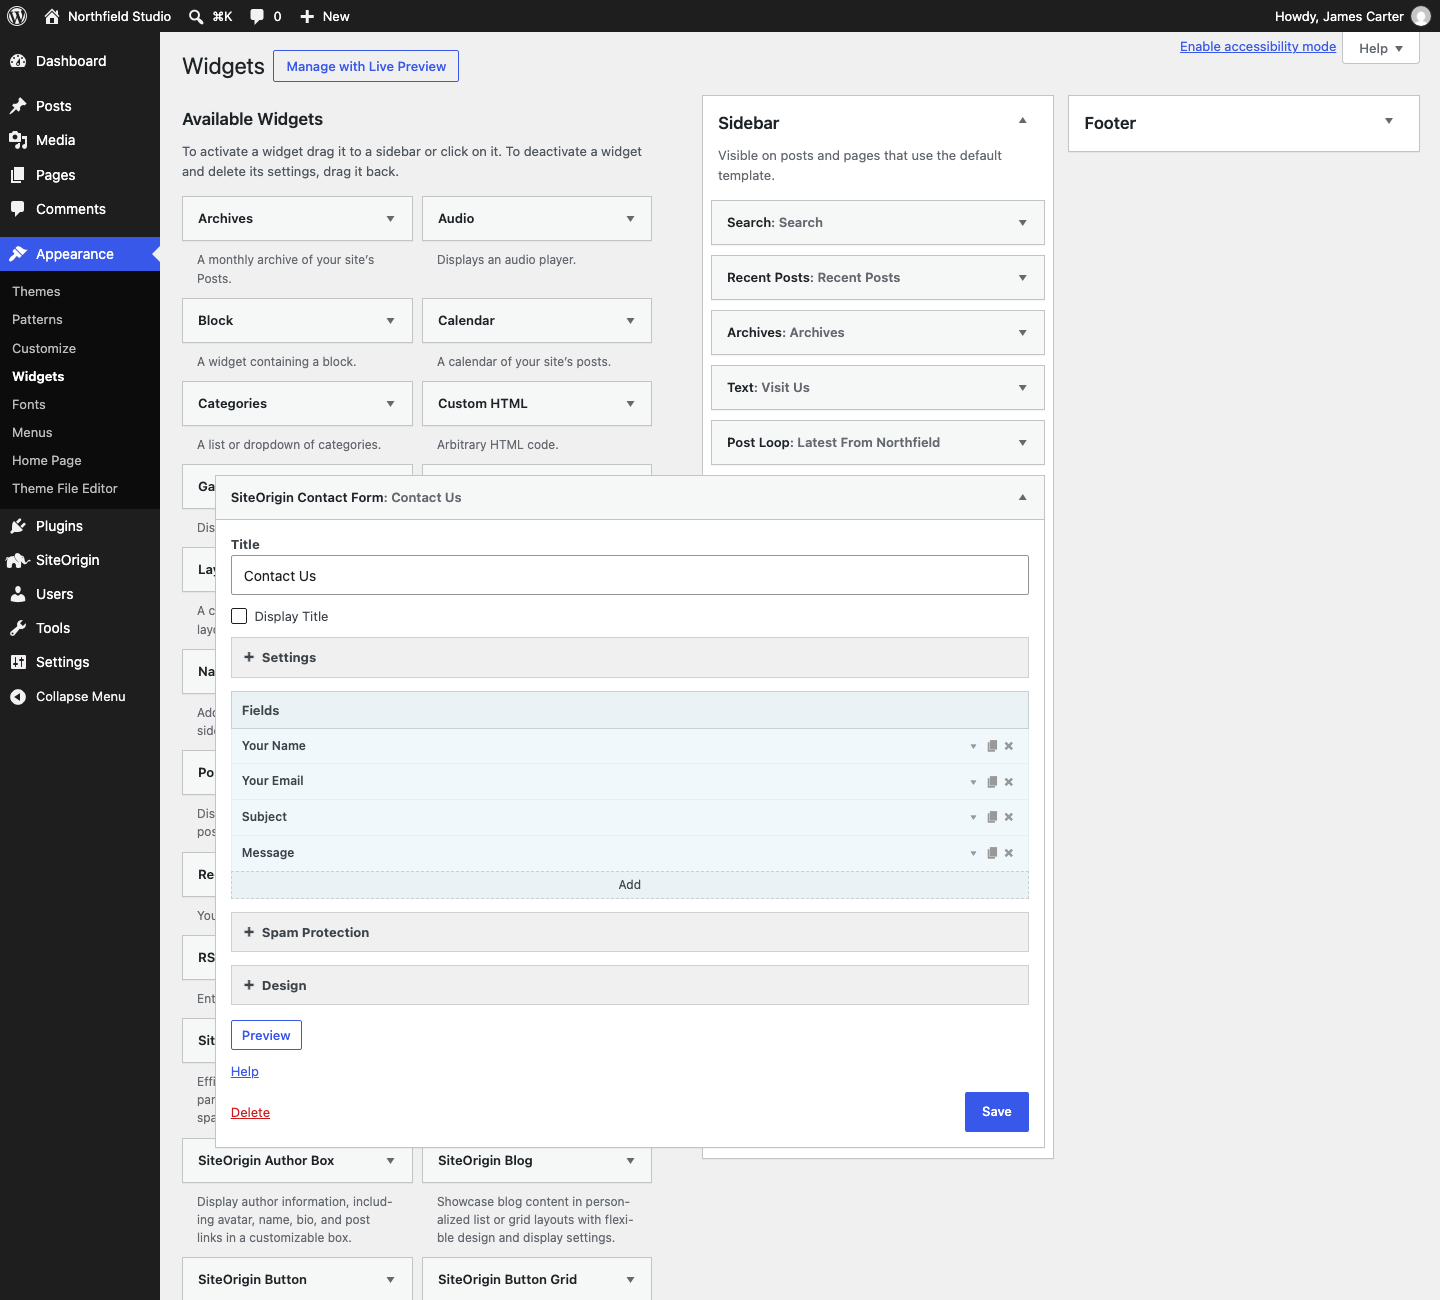Expand the Footer widget area

[x=1388, y=122]
